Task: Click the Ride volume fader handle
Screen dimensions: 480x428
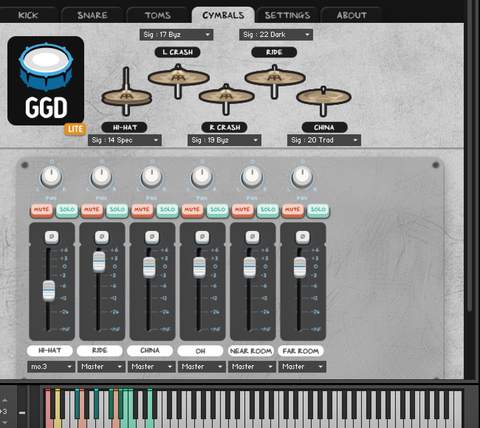Action: (99, 262)
